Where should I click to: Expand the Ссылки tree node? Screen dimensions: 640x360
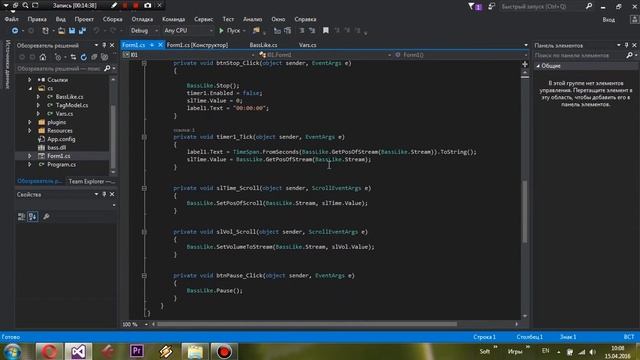coord(30,80)
